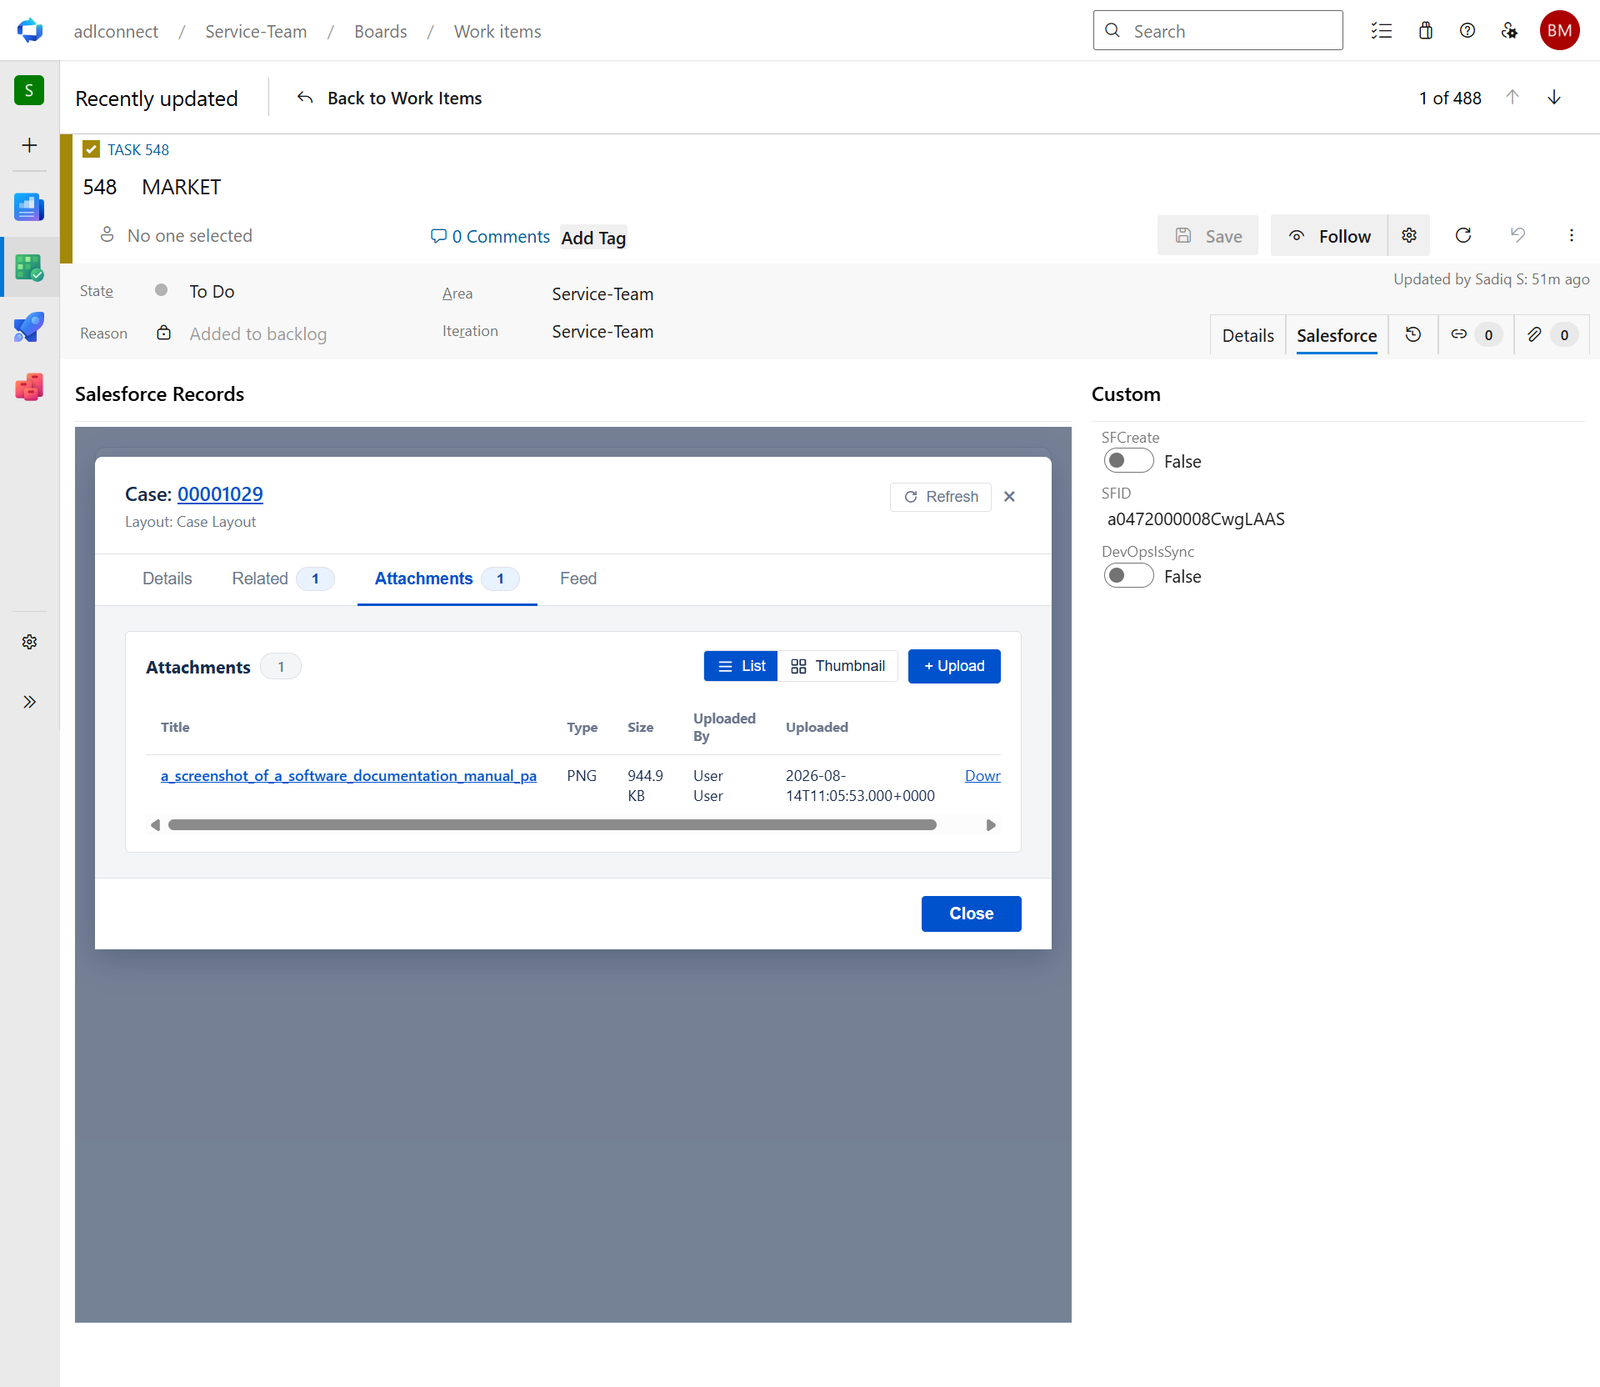This screenshot has width=1600, height=1387.
Task: Focus the Search input box
Action: point(1218,30)
